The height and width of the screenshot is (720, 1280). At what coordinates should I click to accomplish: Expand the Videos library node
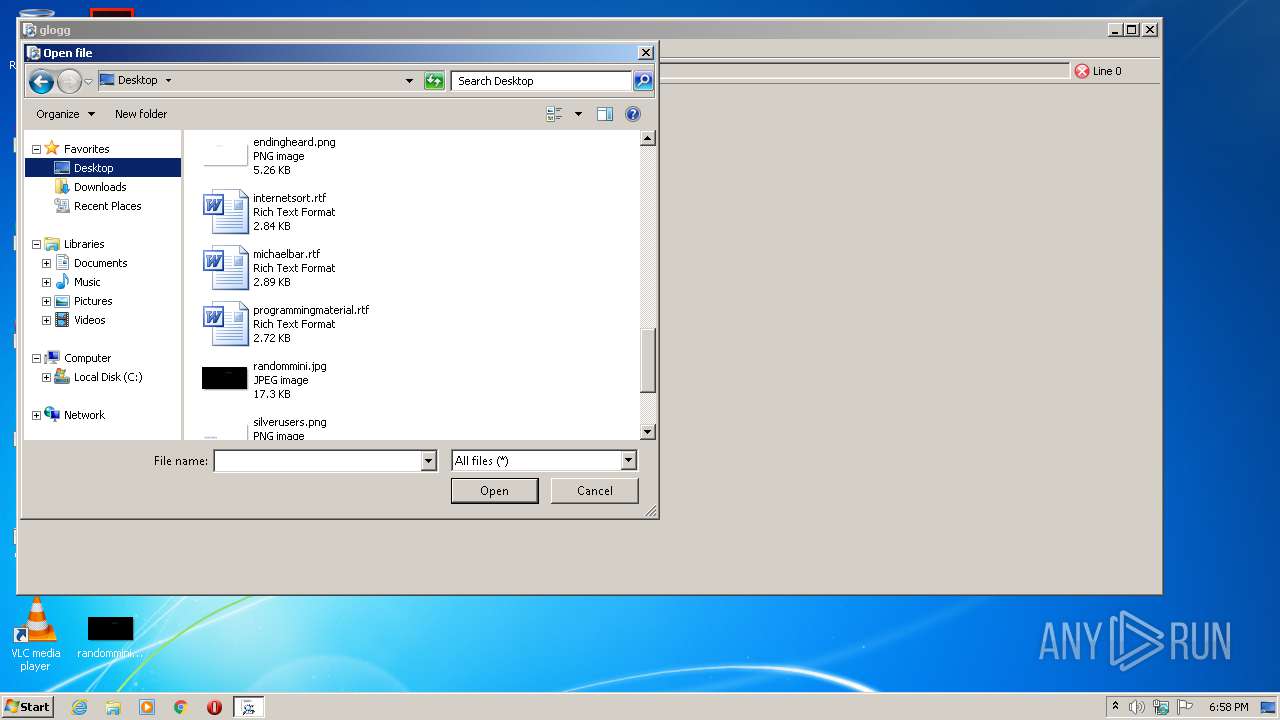46,320
